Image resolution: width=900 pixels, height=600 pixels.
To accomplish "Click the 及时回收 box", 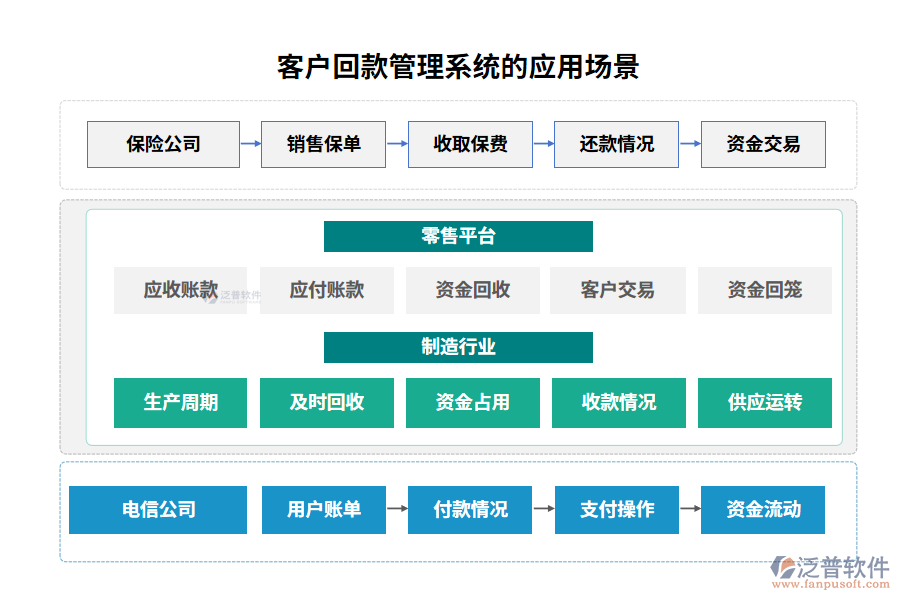I will pyautogui.click(x=326, y=402).
